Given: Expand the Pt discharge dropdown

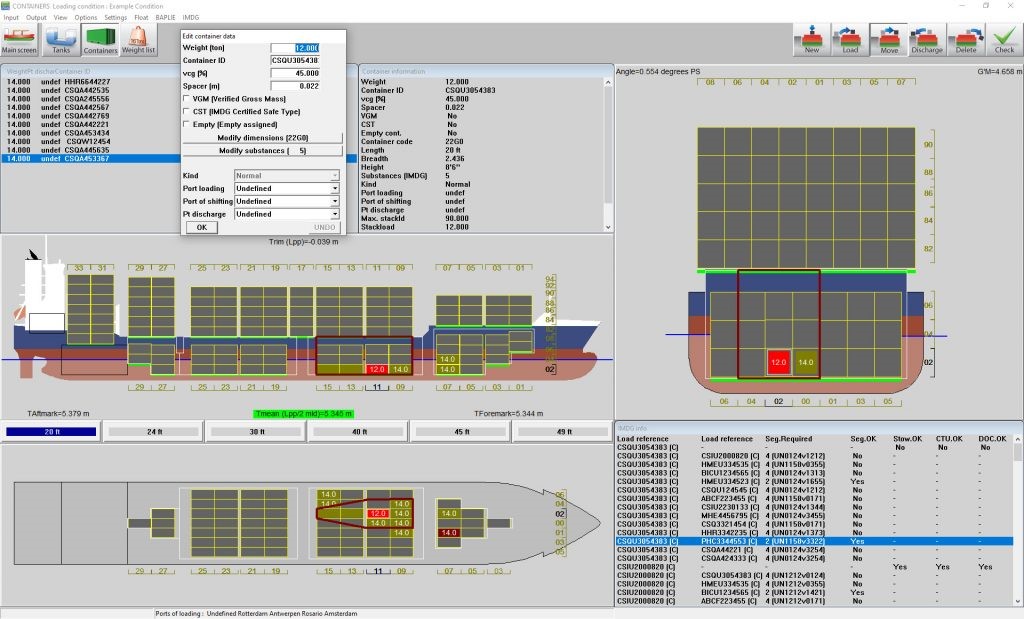Looking at the screenshot, I should 335,214.
